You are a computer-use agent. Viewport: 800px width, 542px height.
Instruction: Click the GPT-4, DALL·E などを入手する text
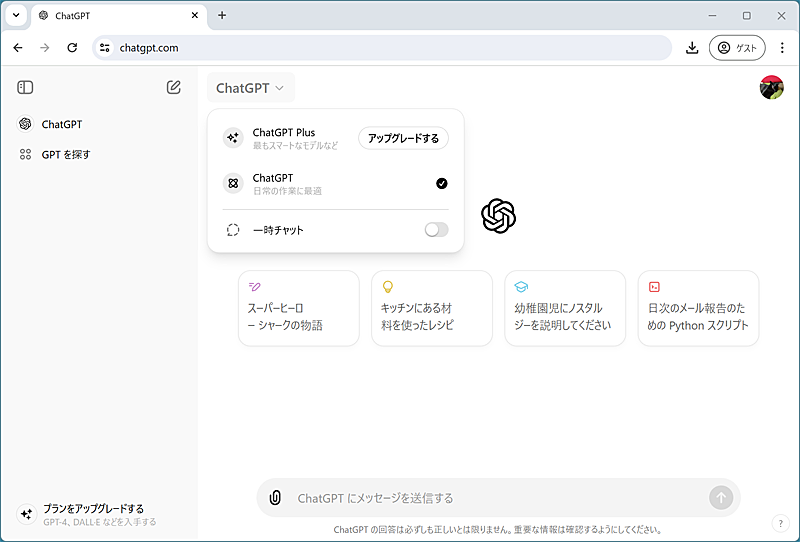[x=99, y=522]
